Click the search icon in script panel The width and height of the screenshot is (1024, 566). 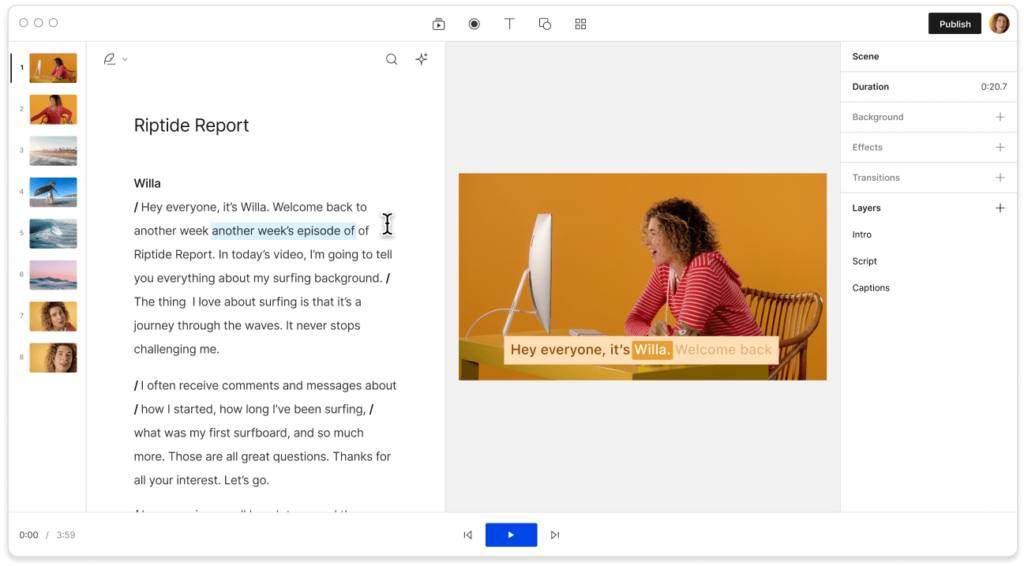point(392,59)
